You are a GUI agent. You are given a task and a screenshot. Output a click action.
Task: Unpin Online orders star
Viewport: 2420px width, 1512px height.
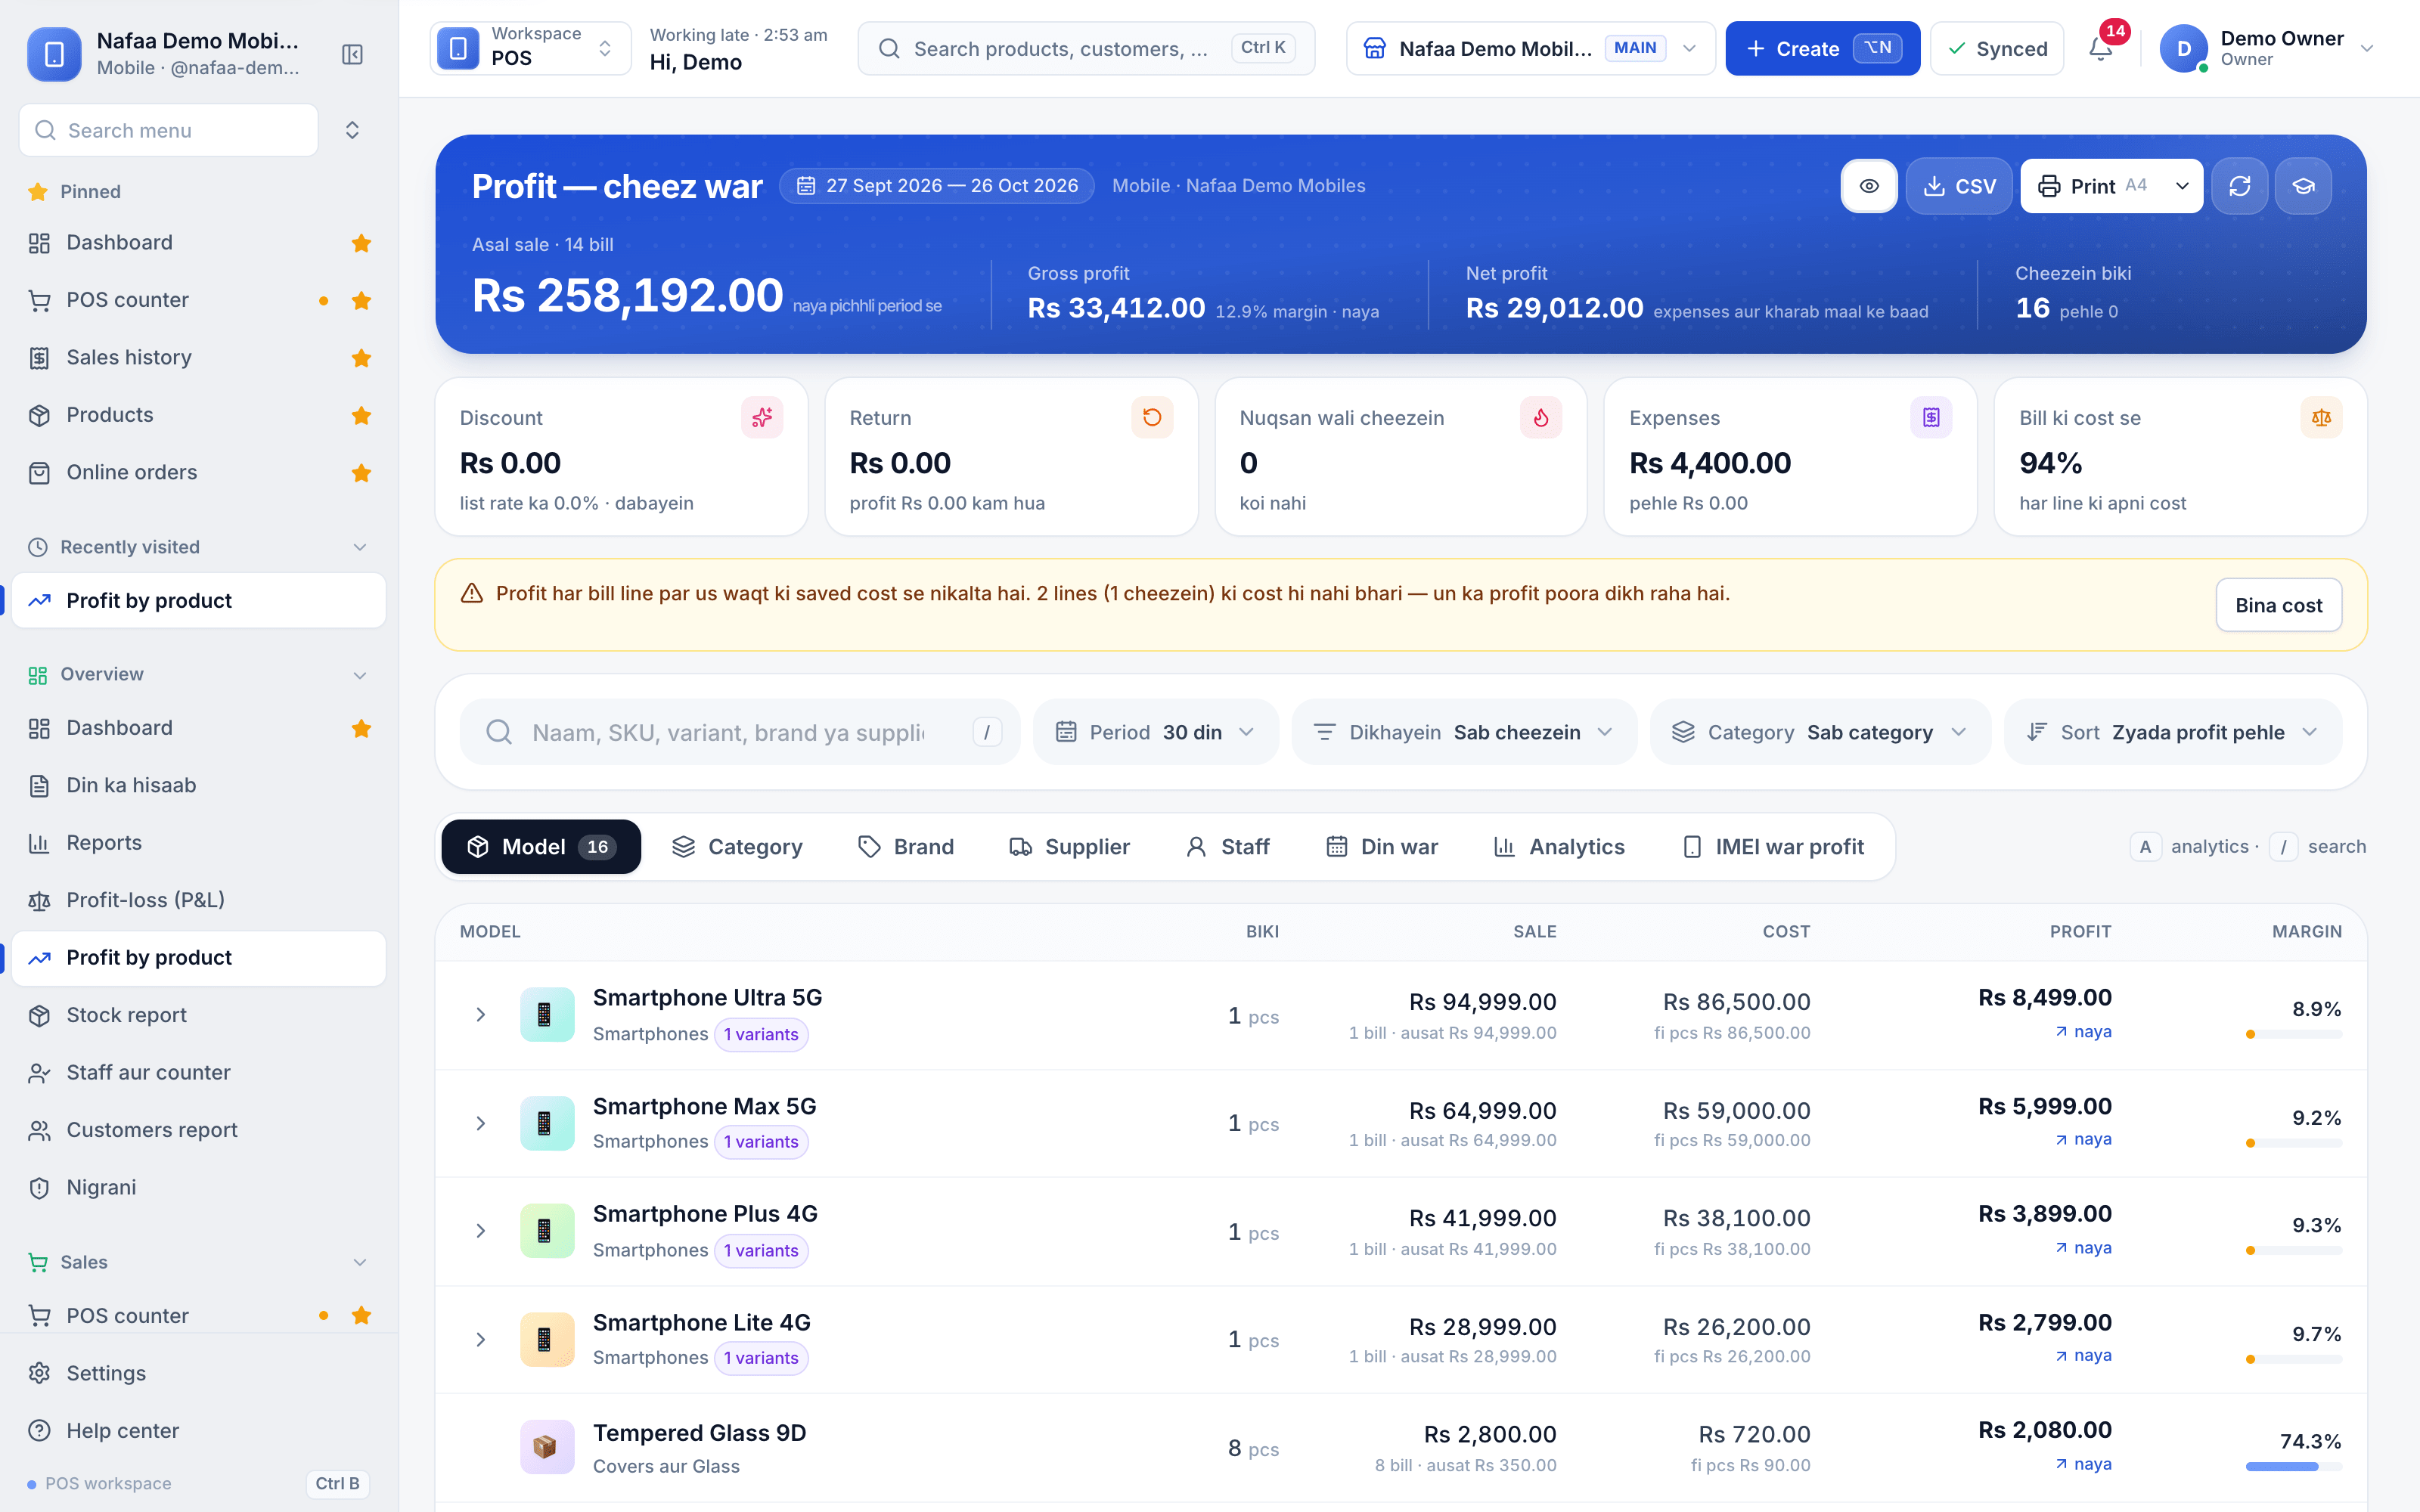(361, 473)
